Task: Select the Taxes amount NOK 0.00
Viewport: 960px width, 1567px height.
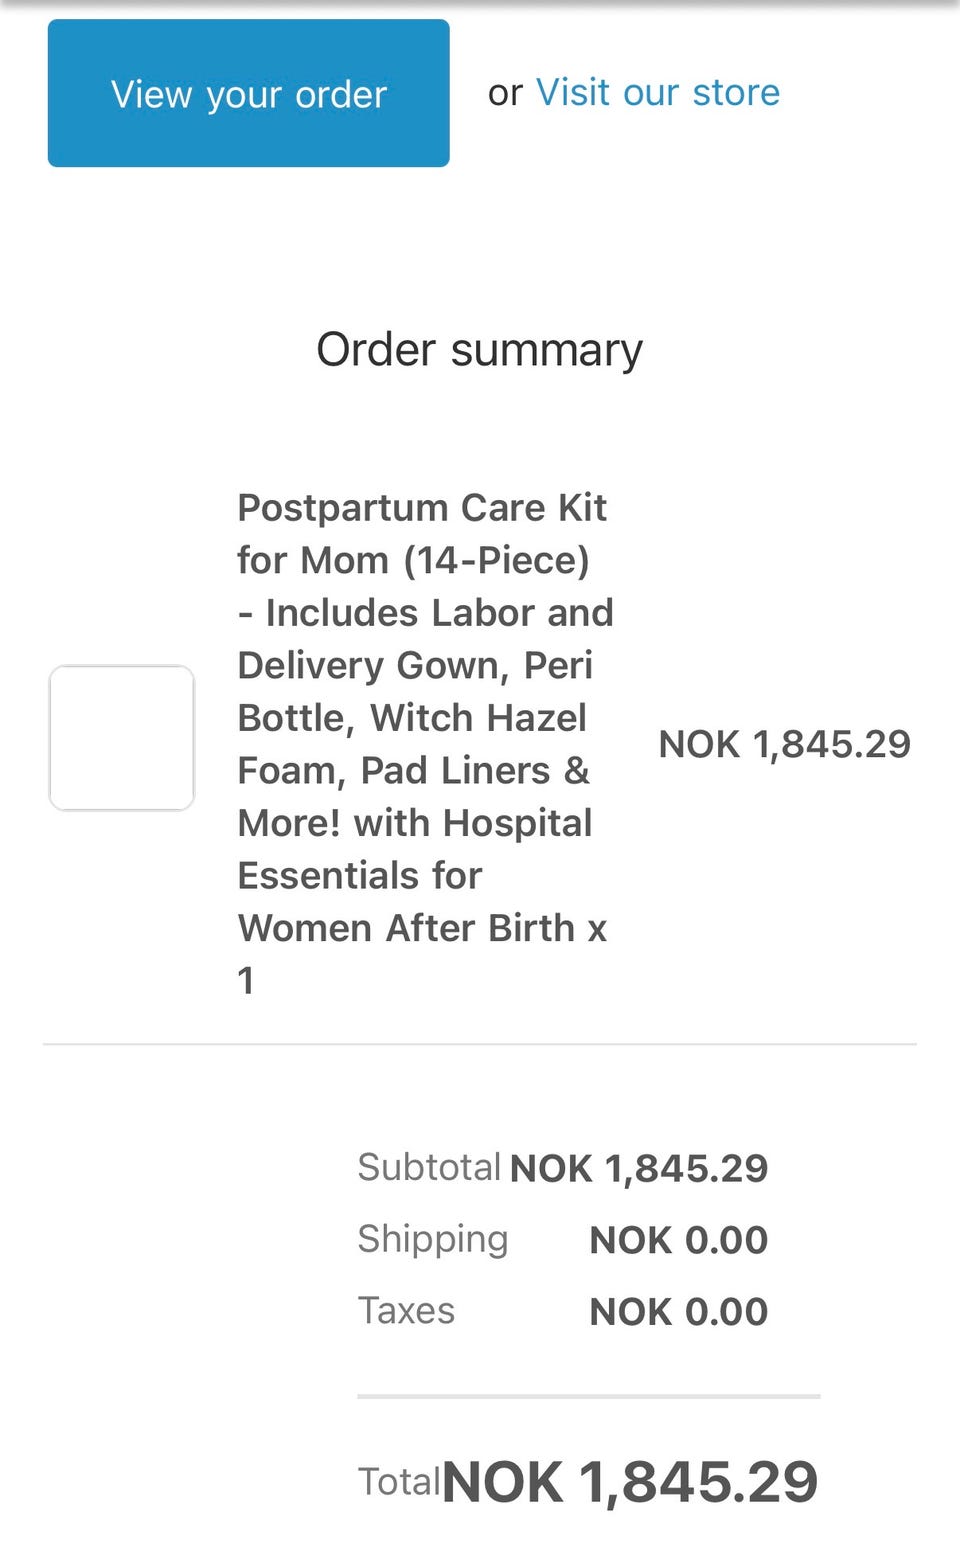Action: (x=678, y=1312)
